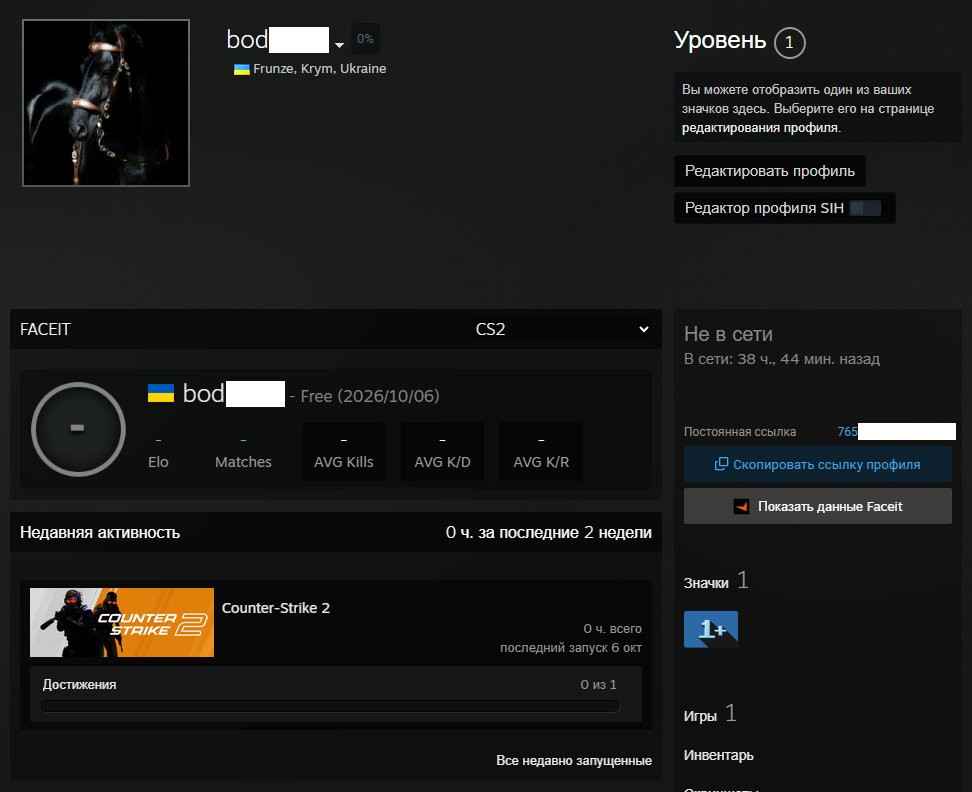Open Все недавно запущенные link
Screen dimensions: 972x792
click(x=574, y=760)
